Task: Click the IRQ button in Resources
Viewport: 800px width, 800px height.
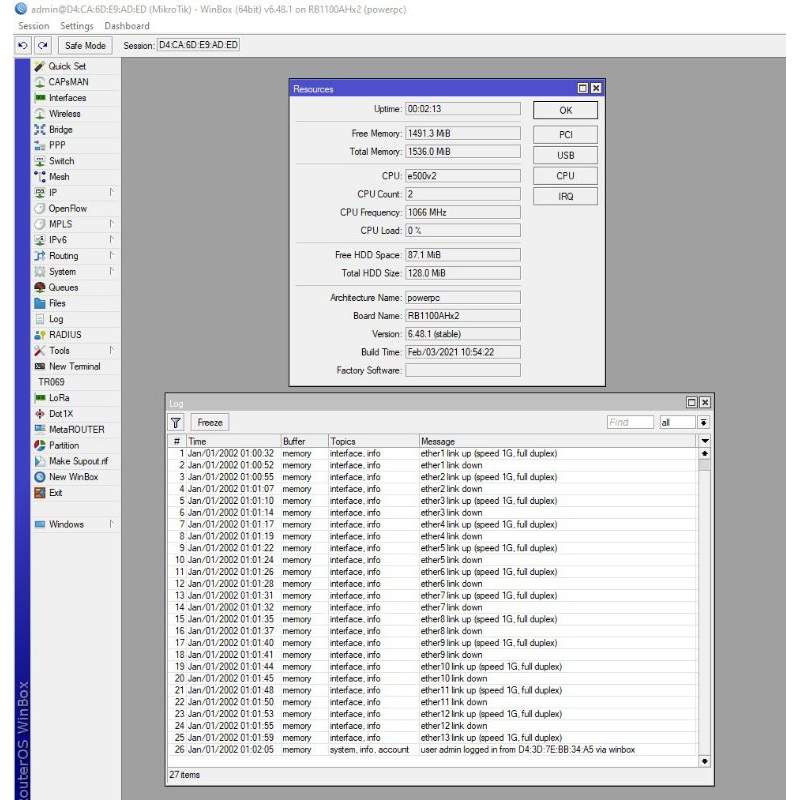Action: point(565,197)
